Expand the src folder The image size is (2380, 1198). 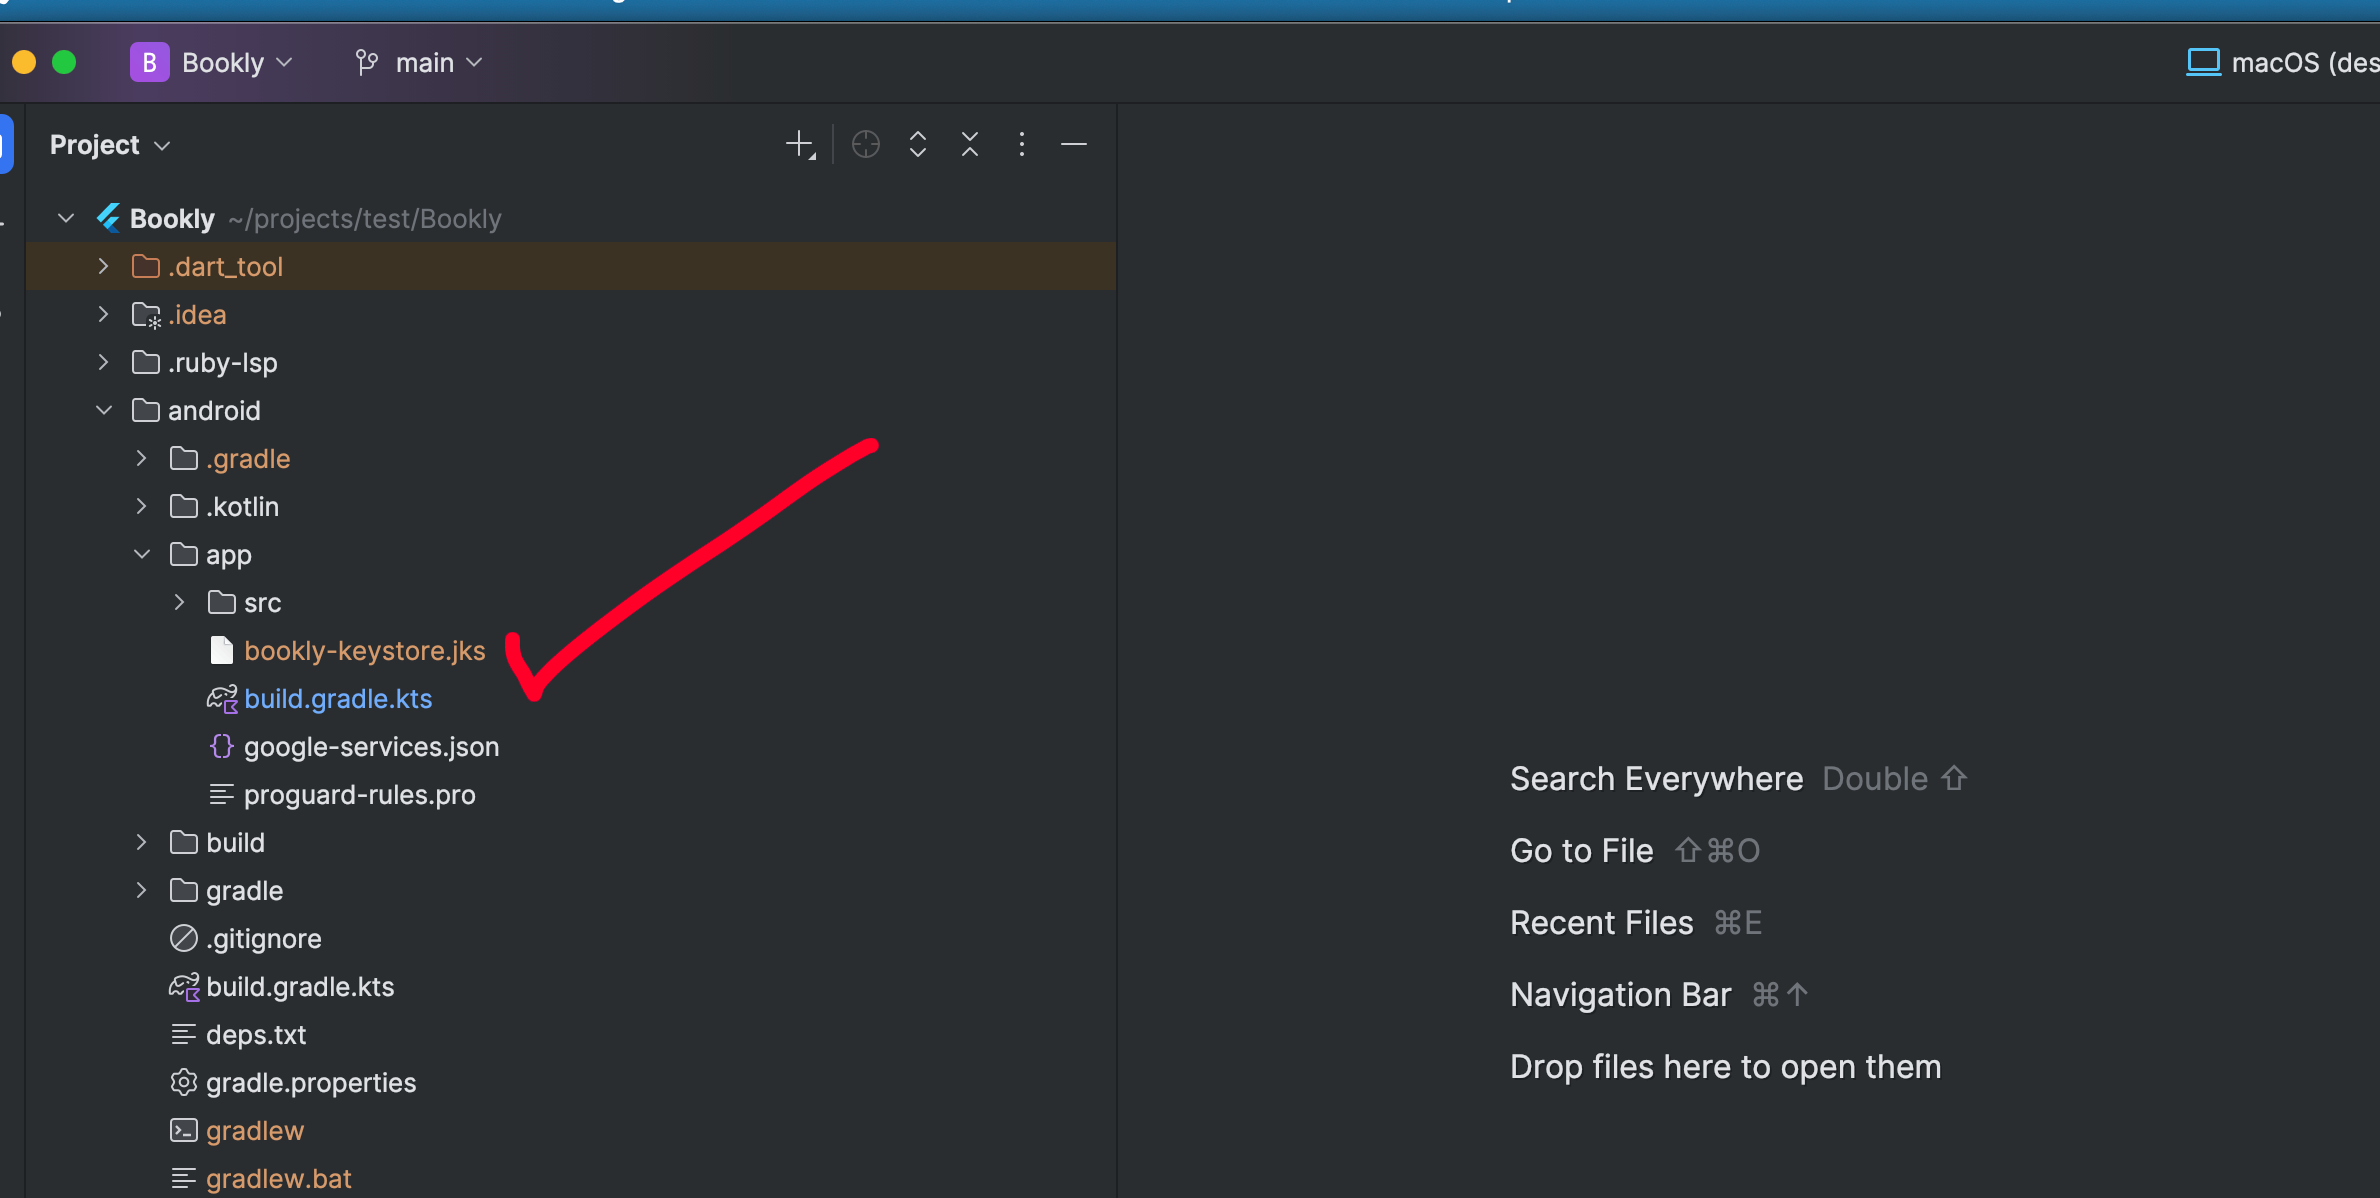point(179,602)
